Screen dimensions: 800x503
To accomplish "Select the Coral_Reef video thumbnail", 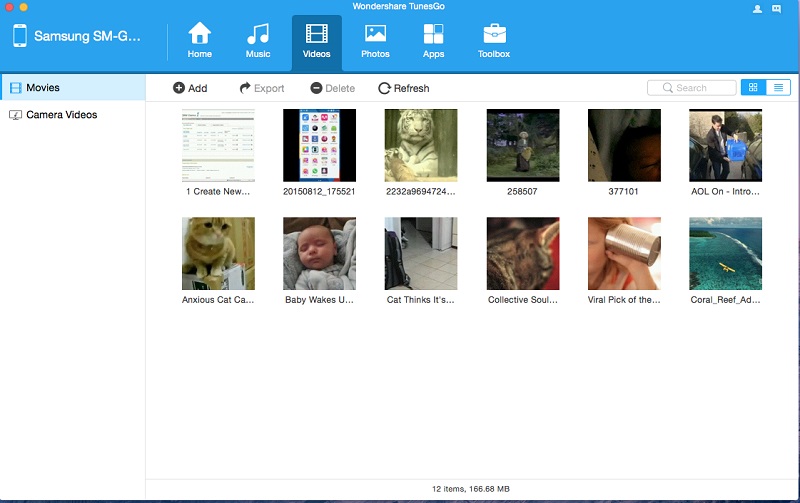I will tap(725, 254).
